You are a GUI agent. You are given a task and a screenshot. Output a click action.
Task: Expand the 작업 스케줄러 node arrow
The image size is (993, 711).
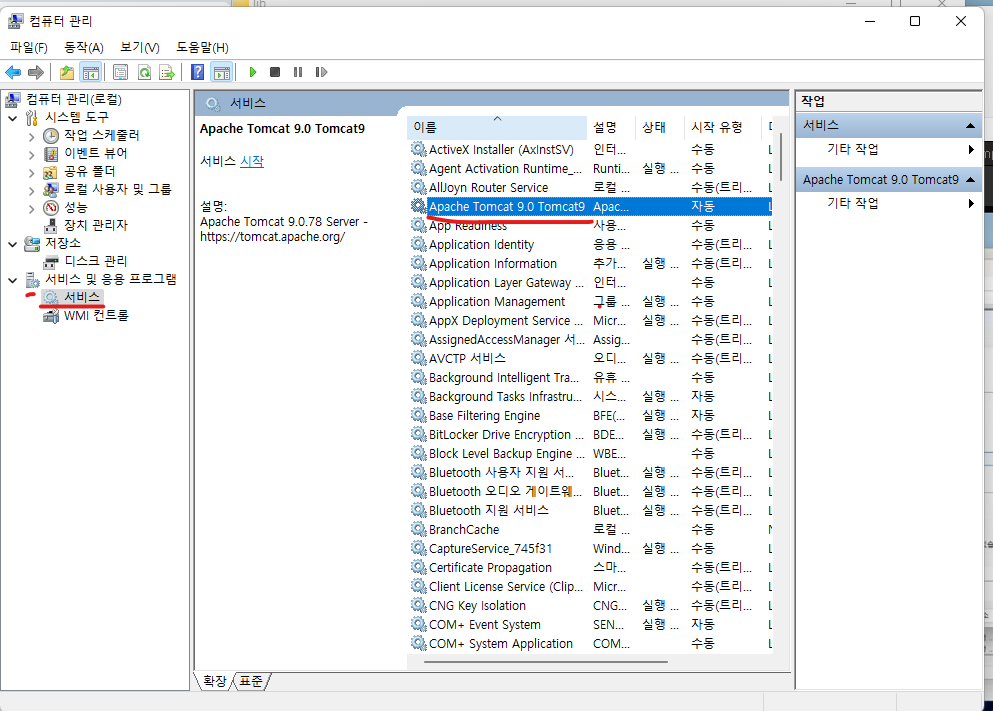pyautogui.click(x=32, y=135)
